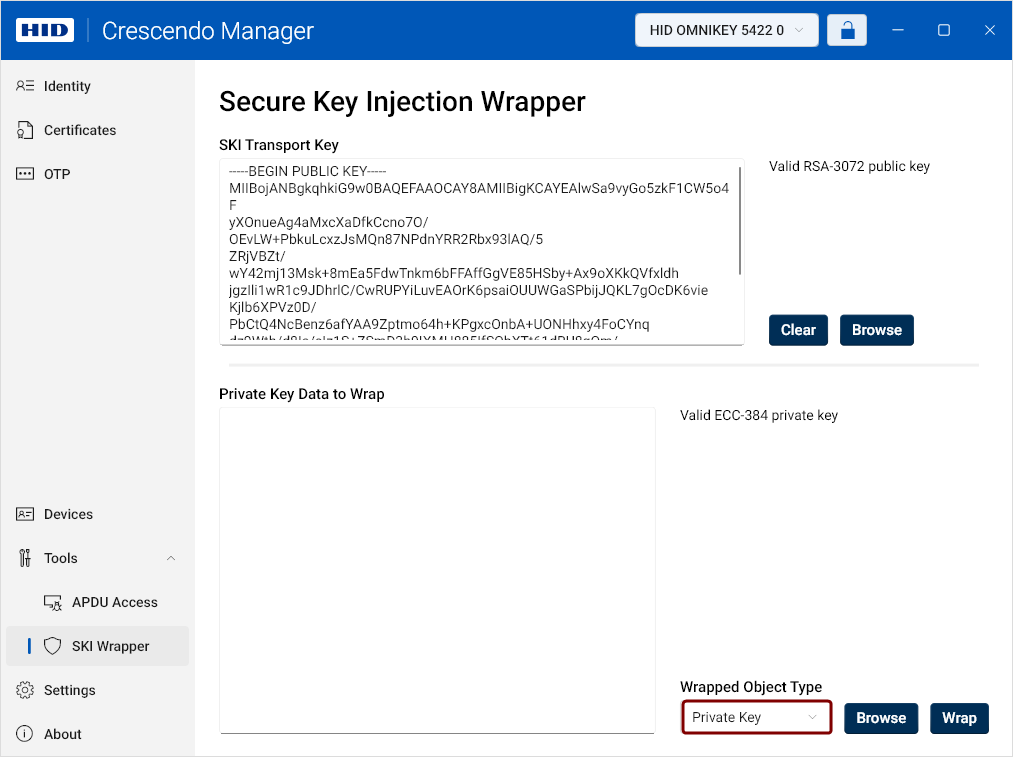1013x757 pixels.
Task: Browse for an SKI Transport Key file
Action: coord(877,330)
